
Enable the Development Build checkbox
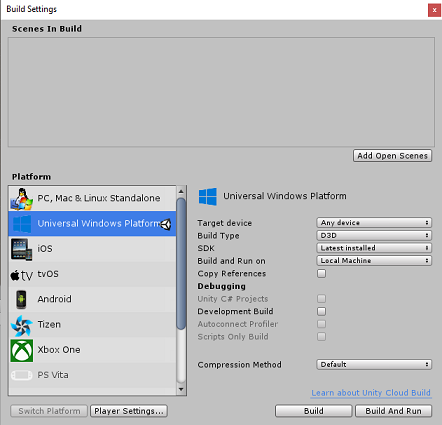pos(322,311)
